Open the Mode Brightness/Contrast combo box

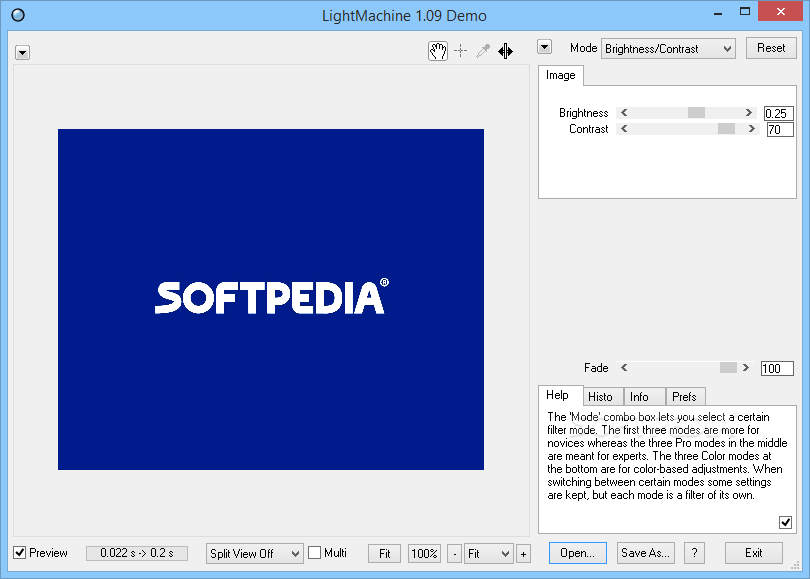pos(668,49)
